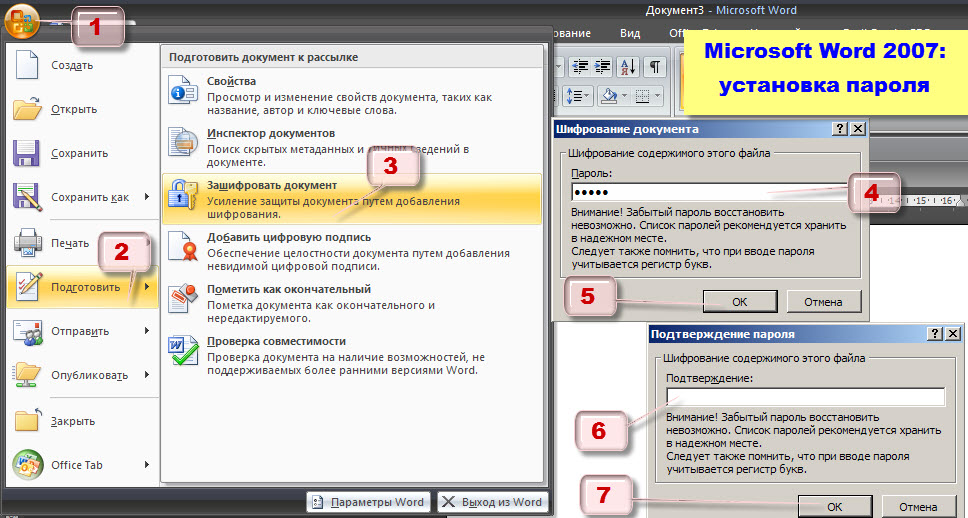Click the Опубликовать publish icon

(28, 375)
